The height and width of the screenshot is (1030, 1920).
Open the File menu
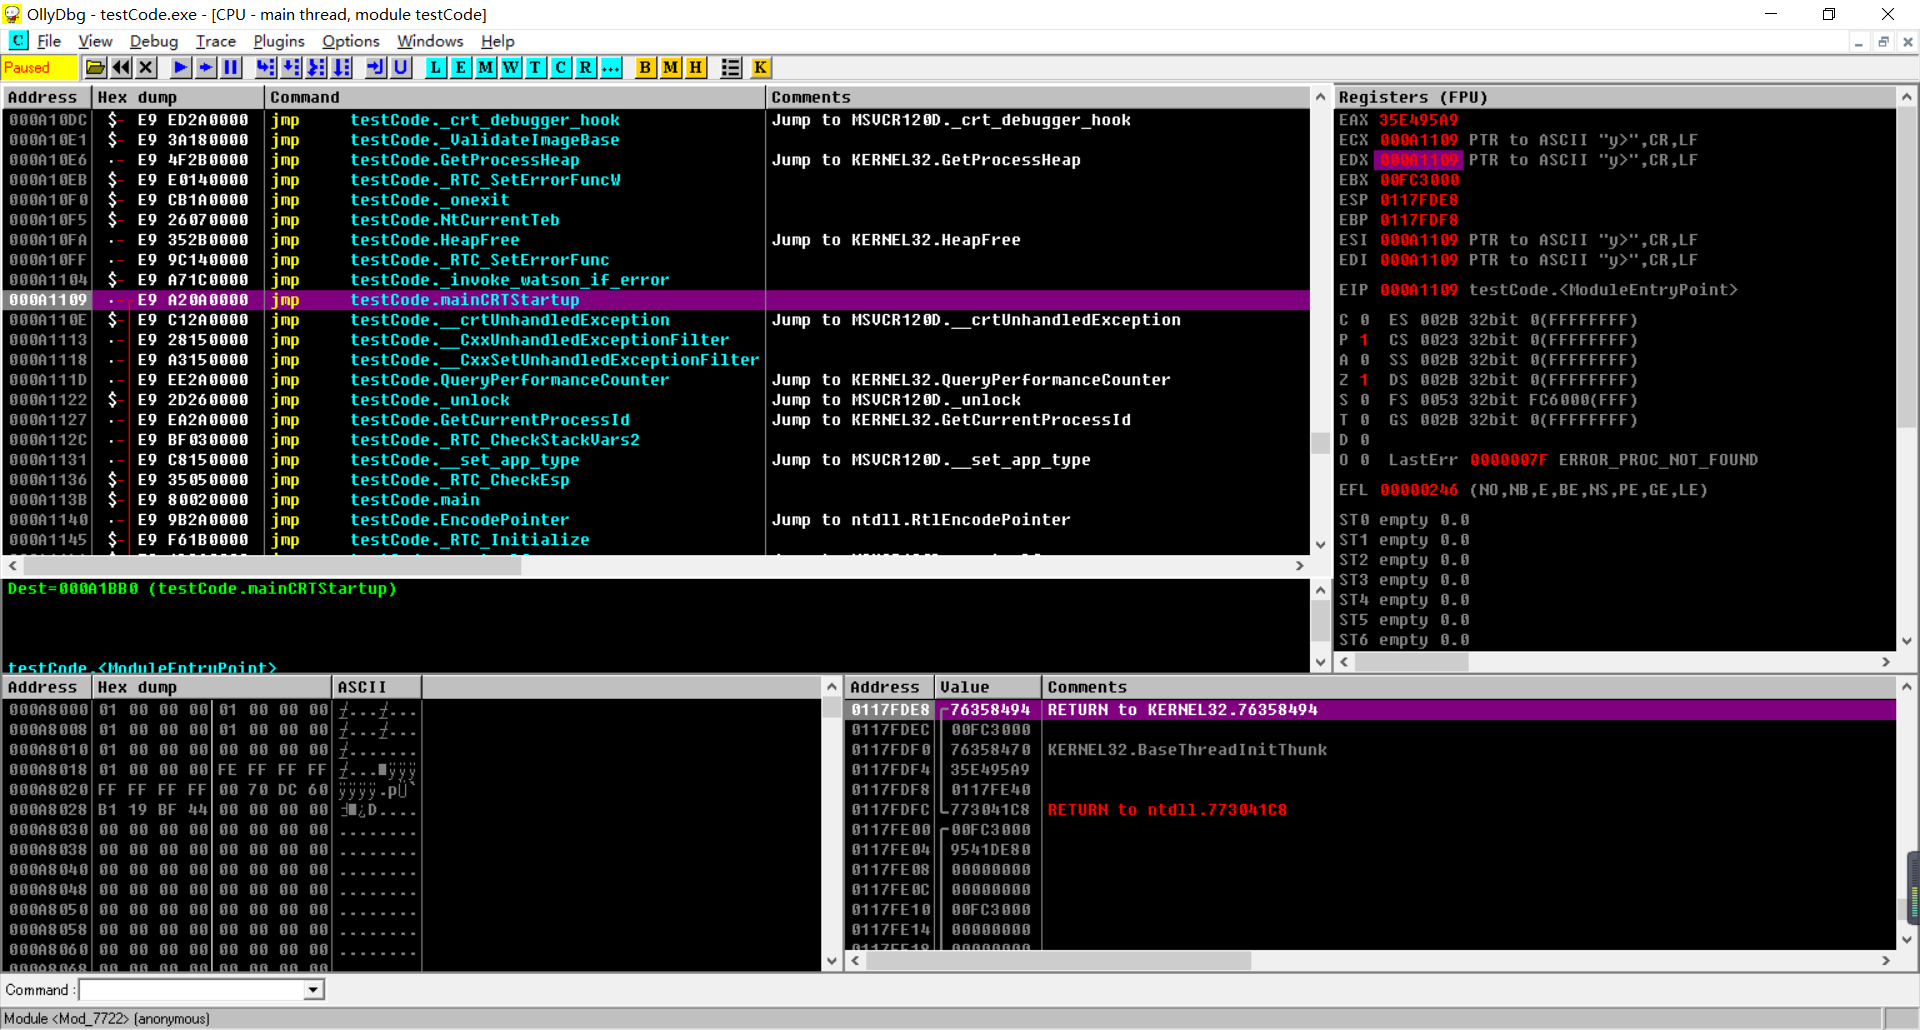pyautogui.click(x=49, y=41)
